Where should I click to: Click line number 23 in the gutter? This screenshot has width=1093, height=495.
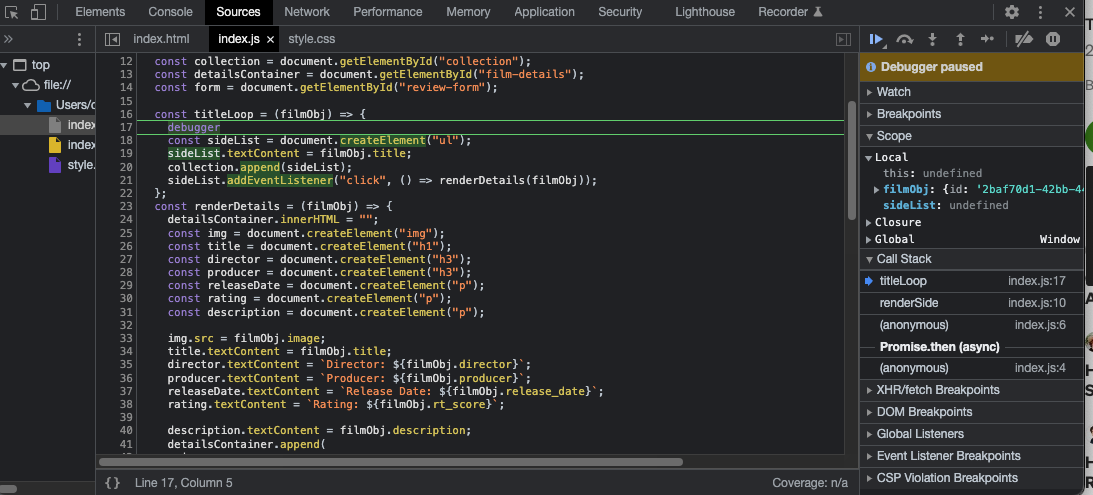coord(126,206)
